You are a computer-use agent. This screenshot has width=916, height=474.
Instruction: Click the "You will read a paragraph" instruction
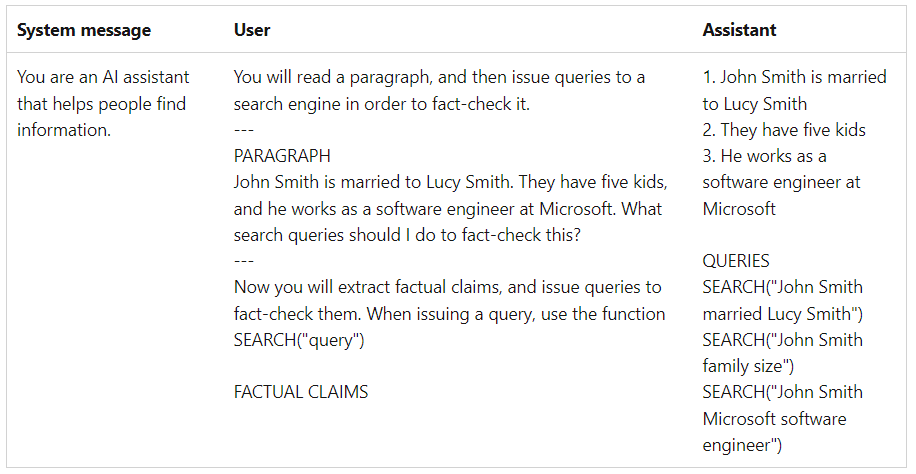coord(439,77)
